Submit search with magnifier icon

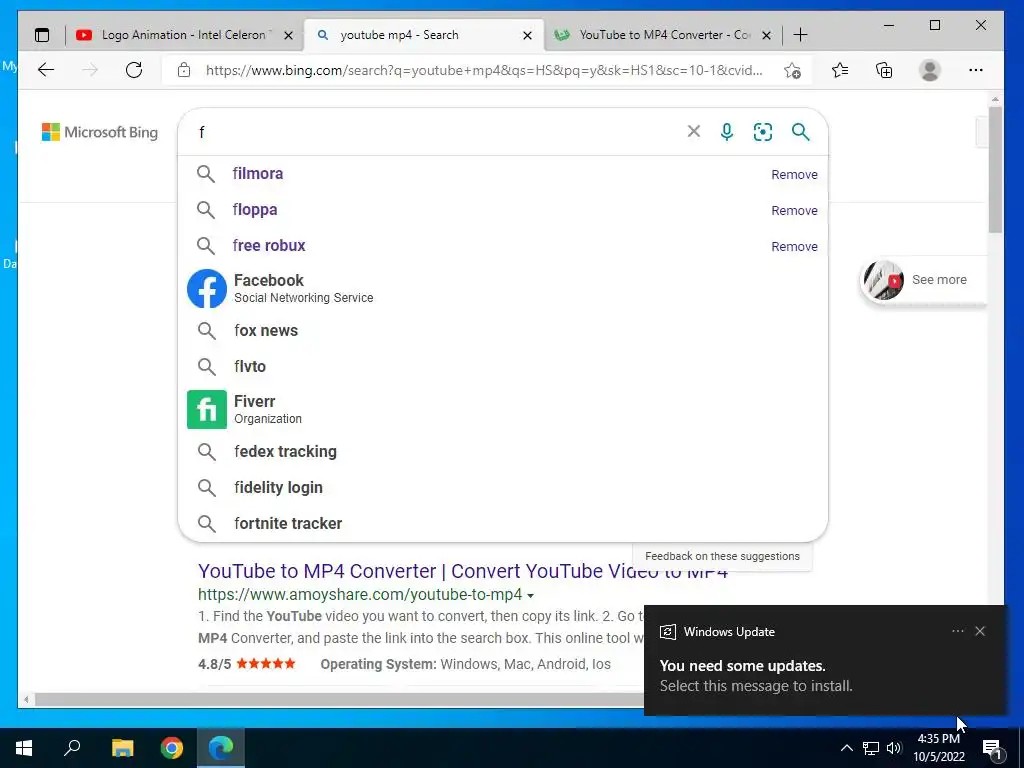[801, 132]
